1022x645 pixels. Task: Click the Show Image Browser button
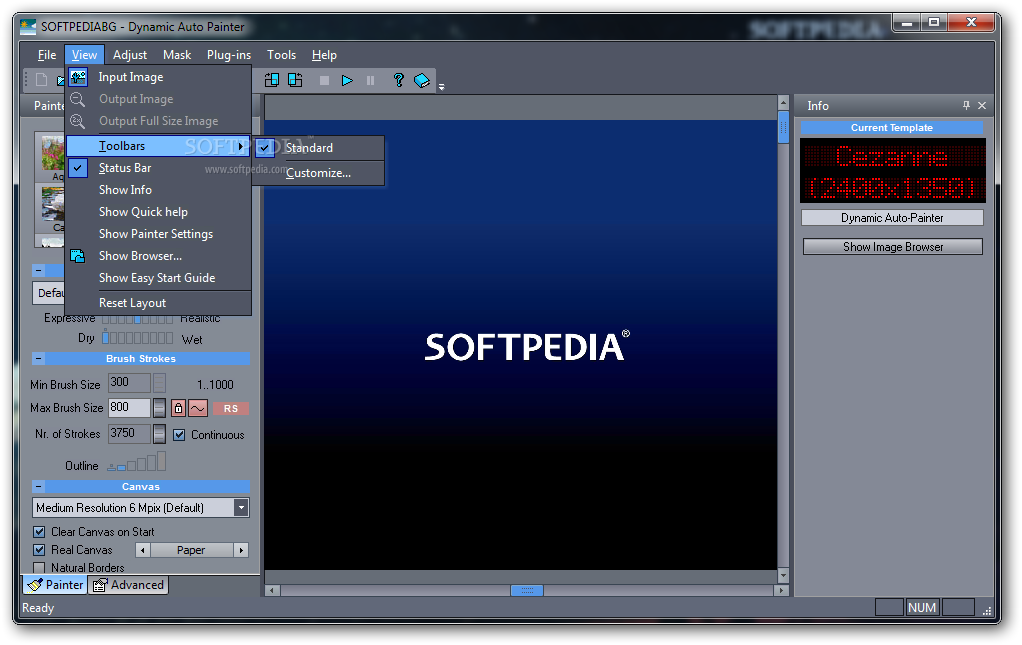[x=892, y=247]
